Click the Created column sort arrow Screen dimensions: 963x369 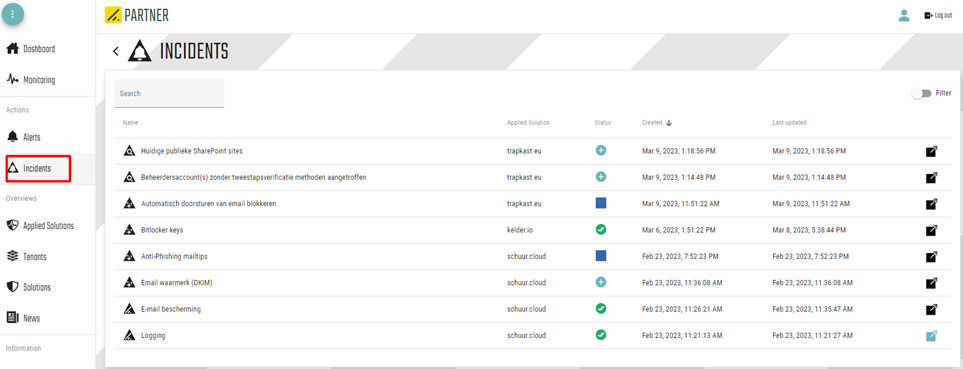[669, 123]
